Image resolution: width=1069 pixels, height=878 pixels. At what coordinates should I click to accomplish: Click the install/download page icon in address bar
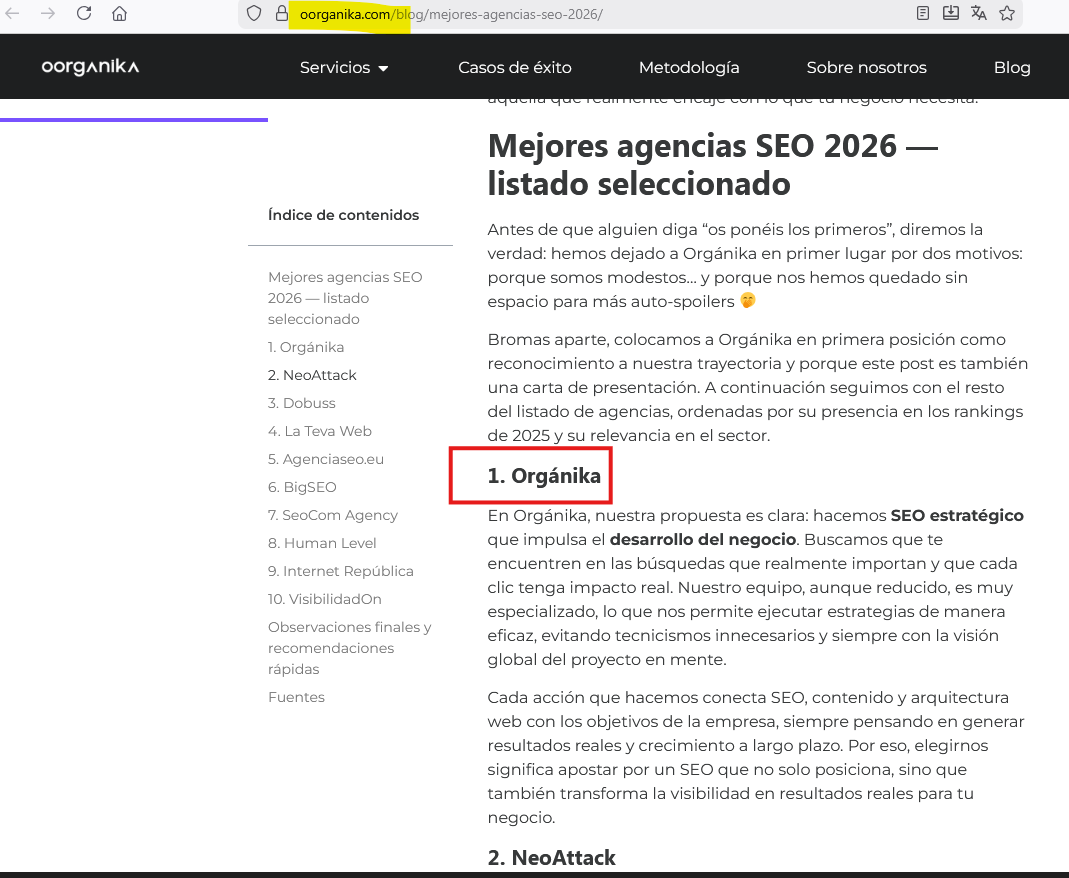click(951, 14)
